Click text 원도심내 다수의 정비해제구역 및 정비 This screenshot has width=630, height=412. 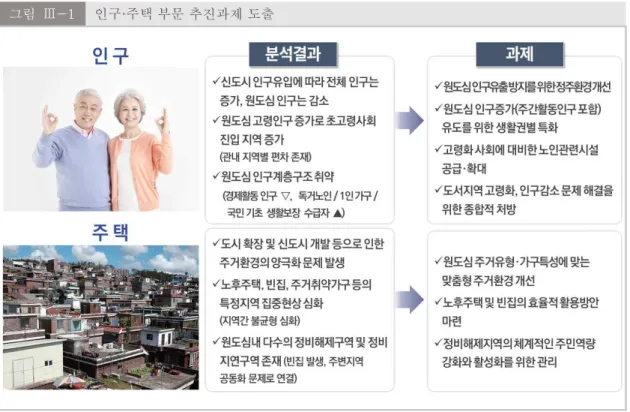click(x=305, y=342)
